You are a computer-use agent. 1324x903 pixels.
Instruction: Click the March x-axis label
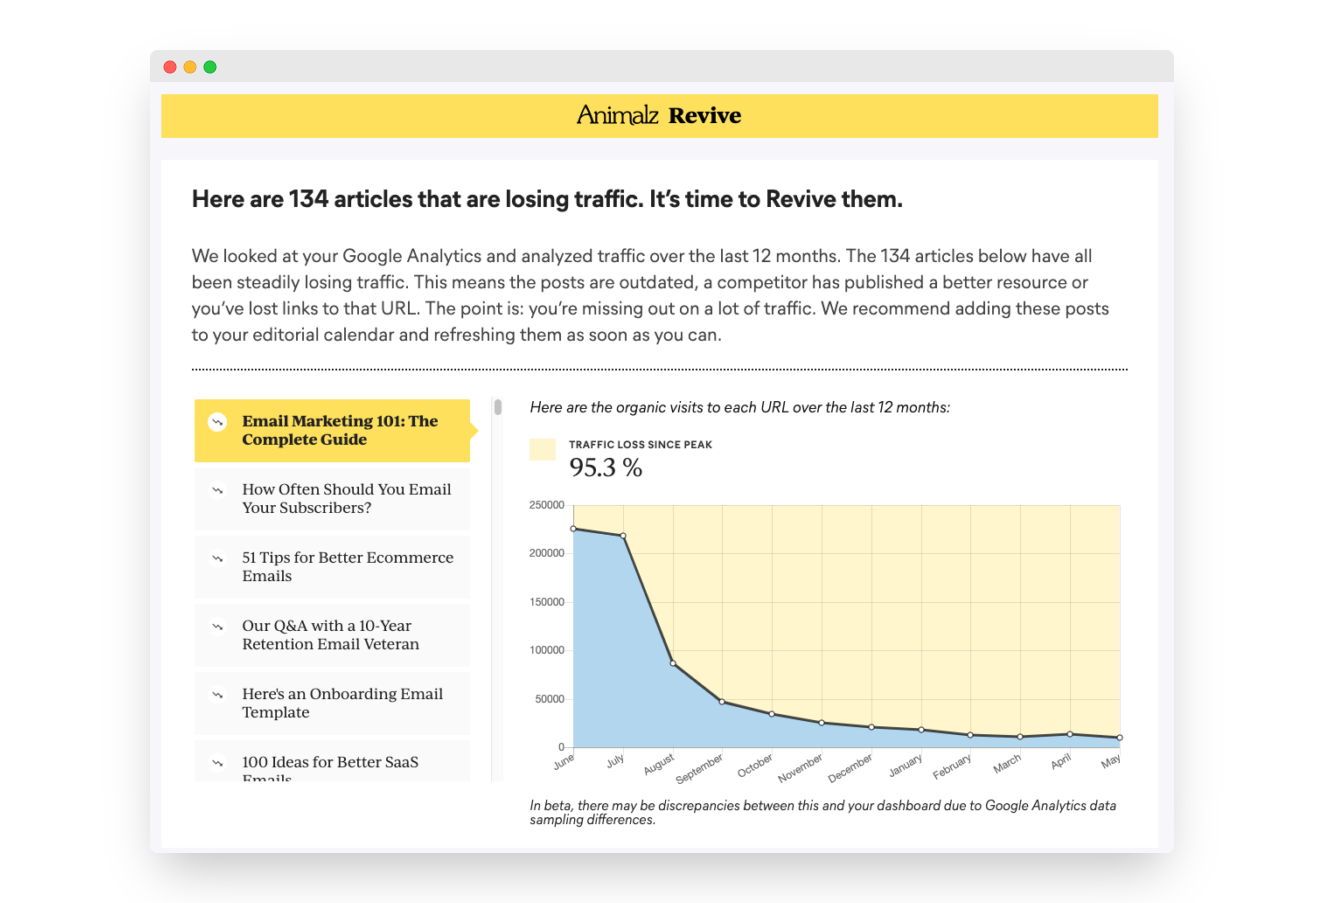pos(1007,763)
